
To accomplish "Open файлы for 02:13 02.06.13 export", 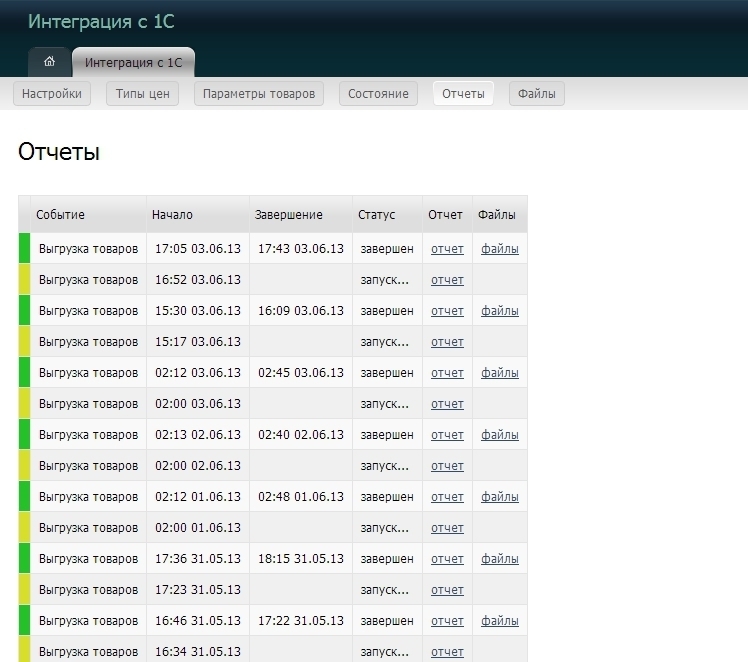I will pos(500,434).
